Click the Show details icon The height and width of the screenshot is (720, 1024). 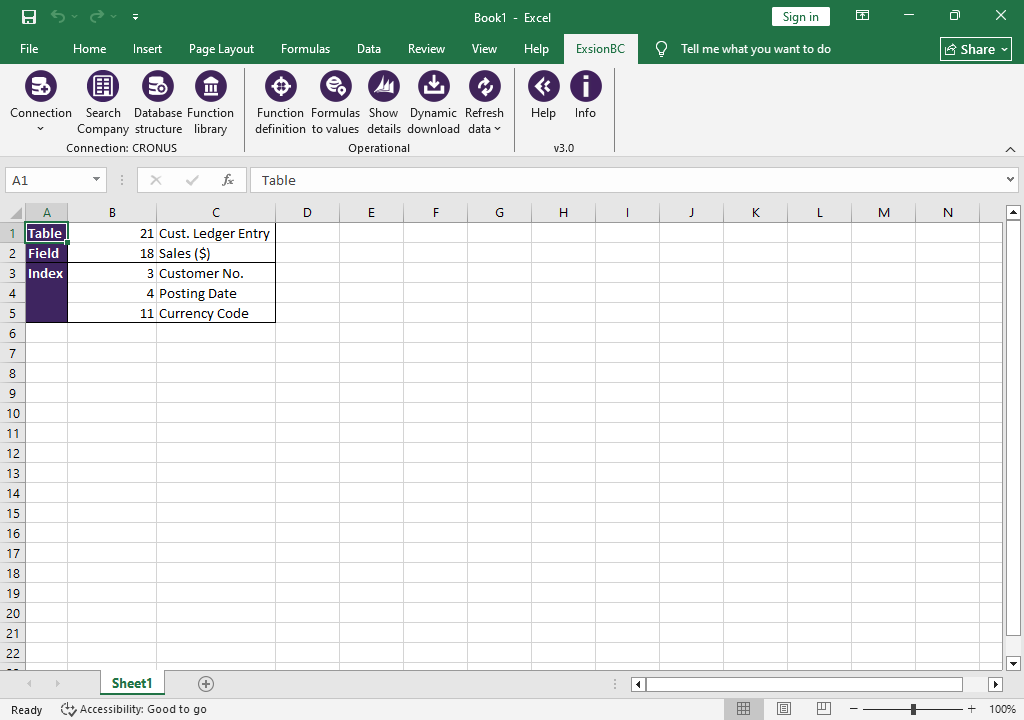(x=383, y=86)
